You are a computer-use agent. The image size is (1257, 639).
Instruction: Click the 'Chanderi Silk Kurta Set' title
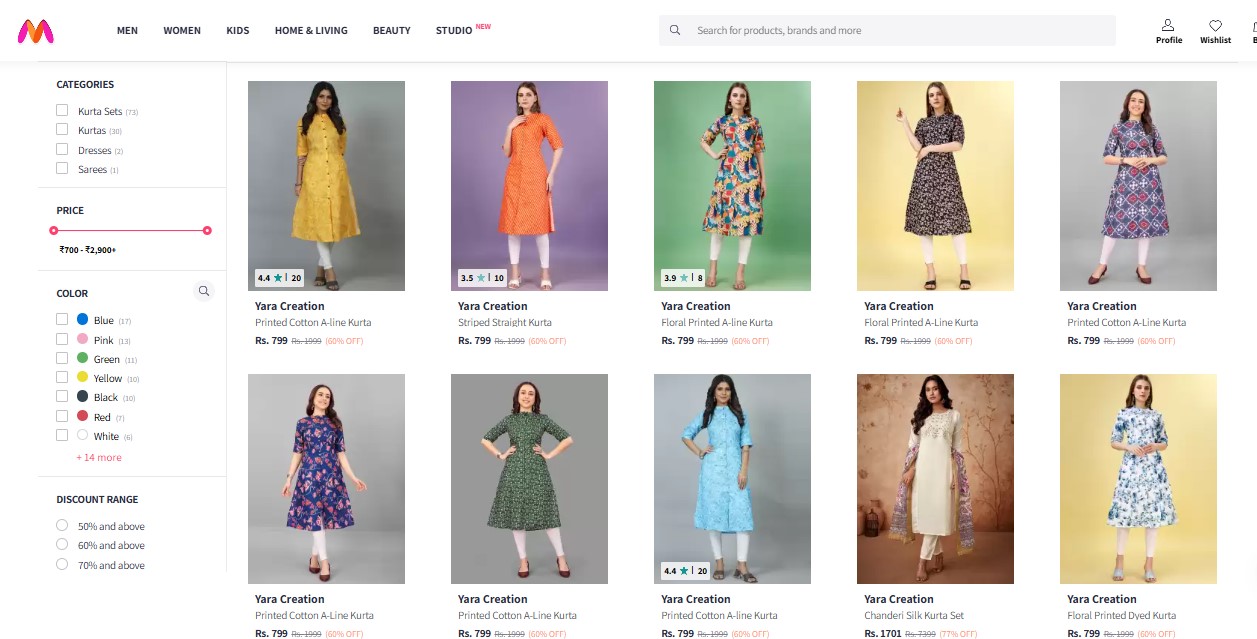(914, 616)
